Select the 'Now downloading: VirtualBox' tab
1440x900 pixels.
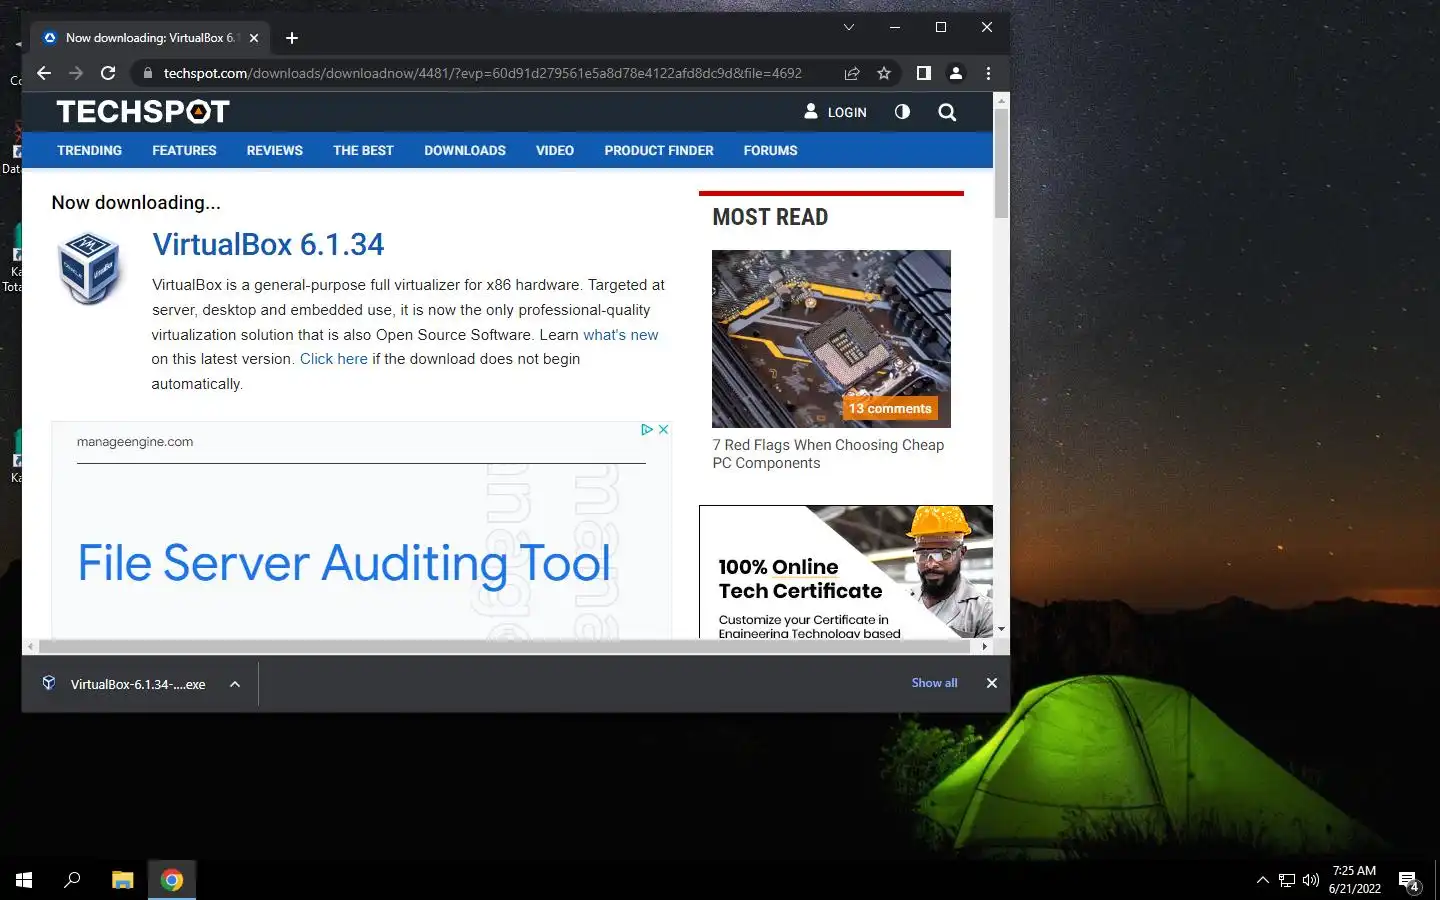pos(150,38)
